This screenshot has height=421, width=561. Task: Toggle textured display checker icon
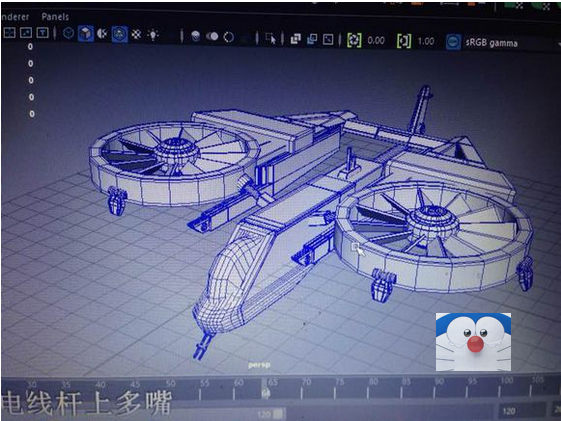click(136, 34)
